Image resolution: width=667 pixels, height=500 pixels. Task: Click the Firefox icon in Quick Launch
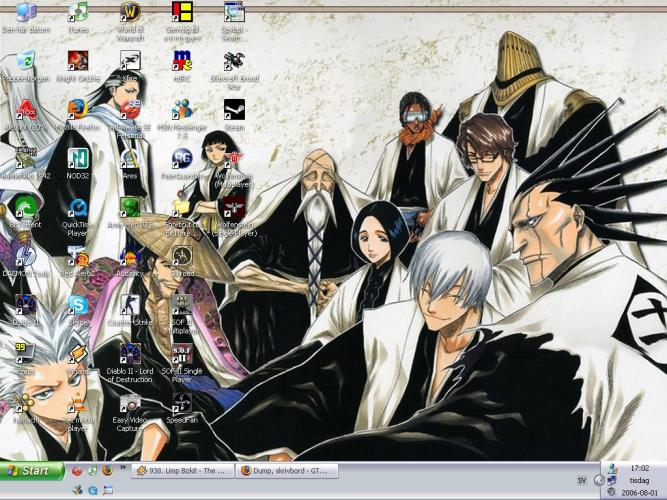tap(108, 471)
